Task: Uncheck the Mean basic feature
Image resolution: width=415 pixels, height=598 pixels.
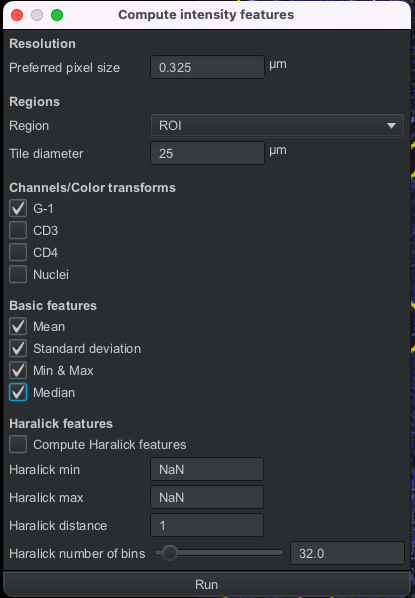Action: (18, 326)
